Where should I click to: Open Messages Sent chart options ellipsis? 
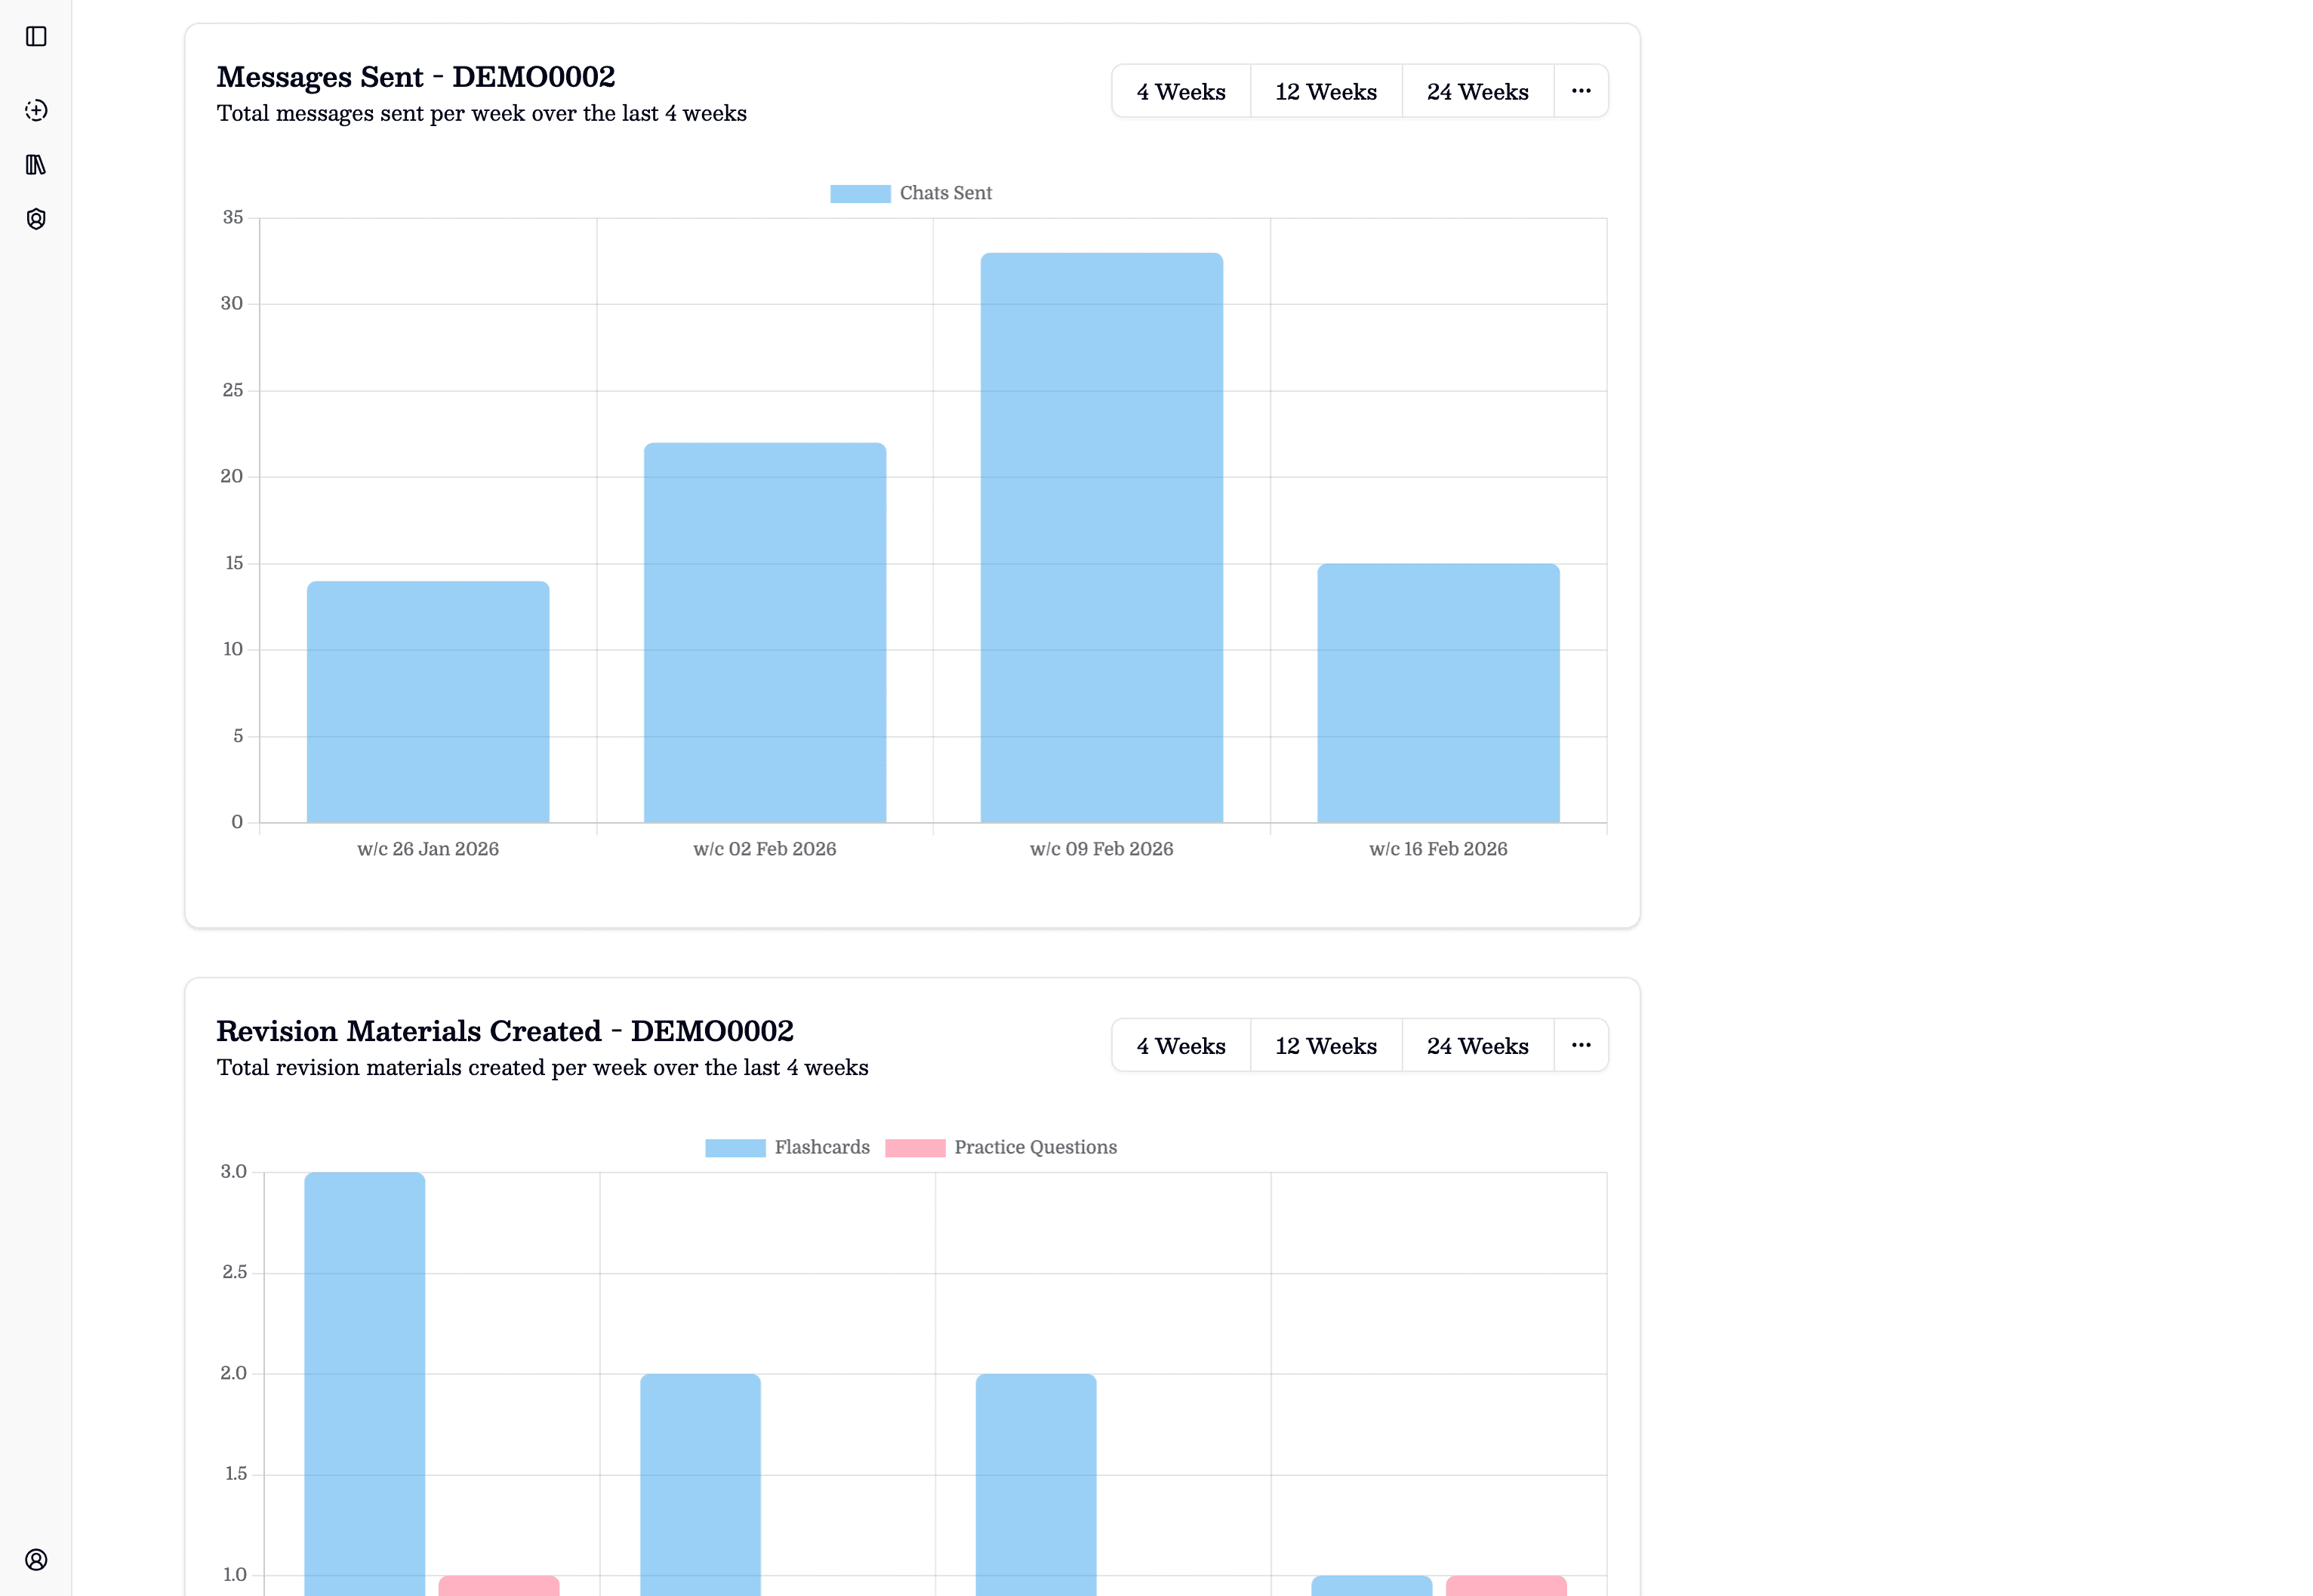click(1580, 91)
